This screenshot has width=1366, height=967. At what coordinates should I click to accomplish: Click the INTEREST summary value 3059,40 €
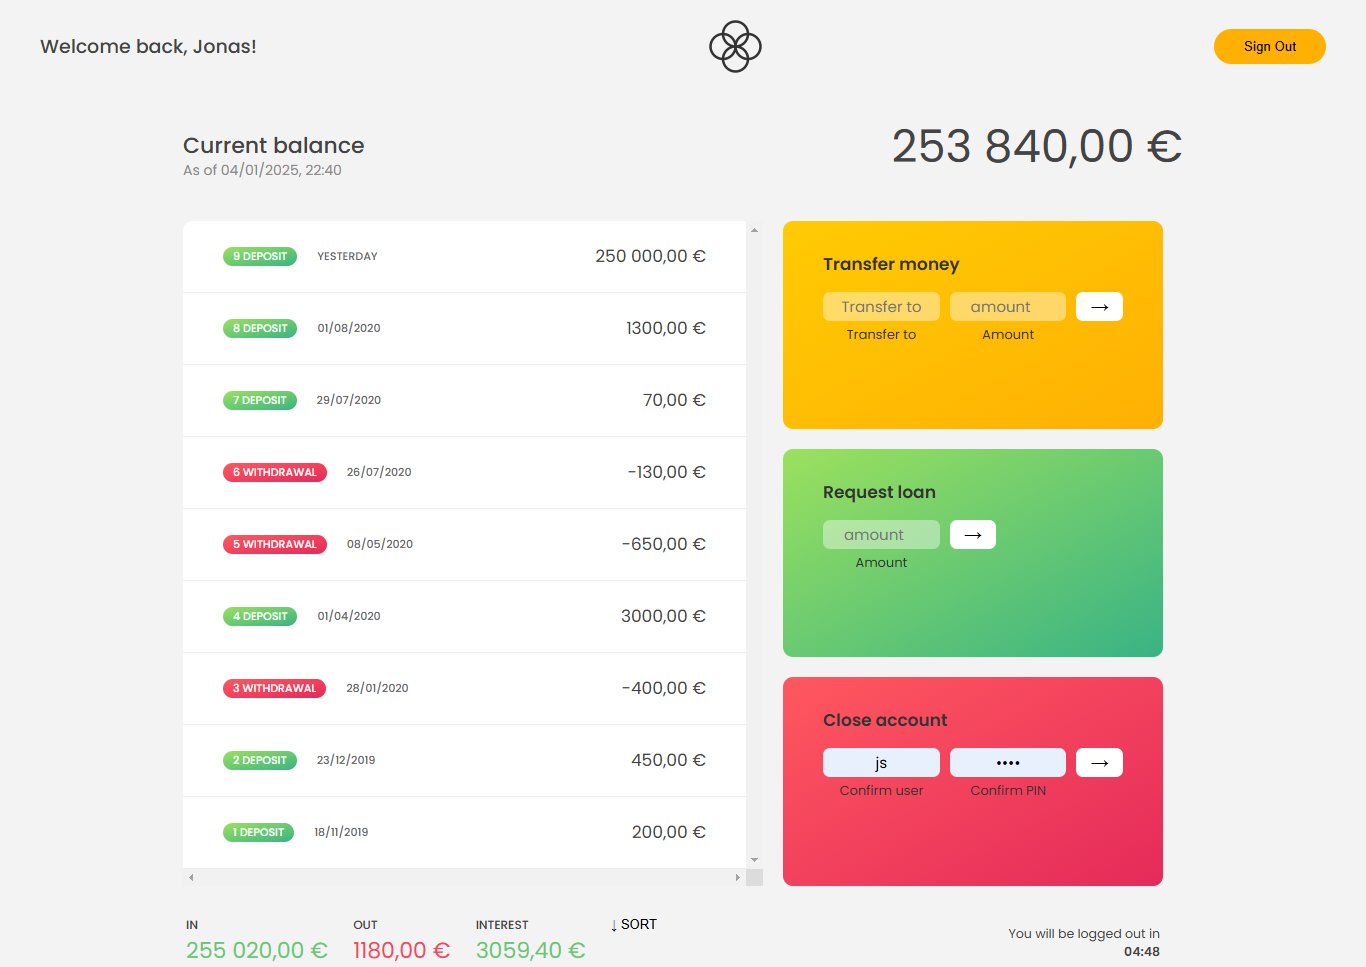click(x=530, y=950)
